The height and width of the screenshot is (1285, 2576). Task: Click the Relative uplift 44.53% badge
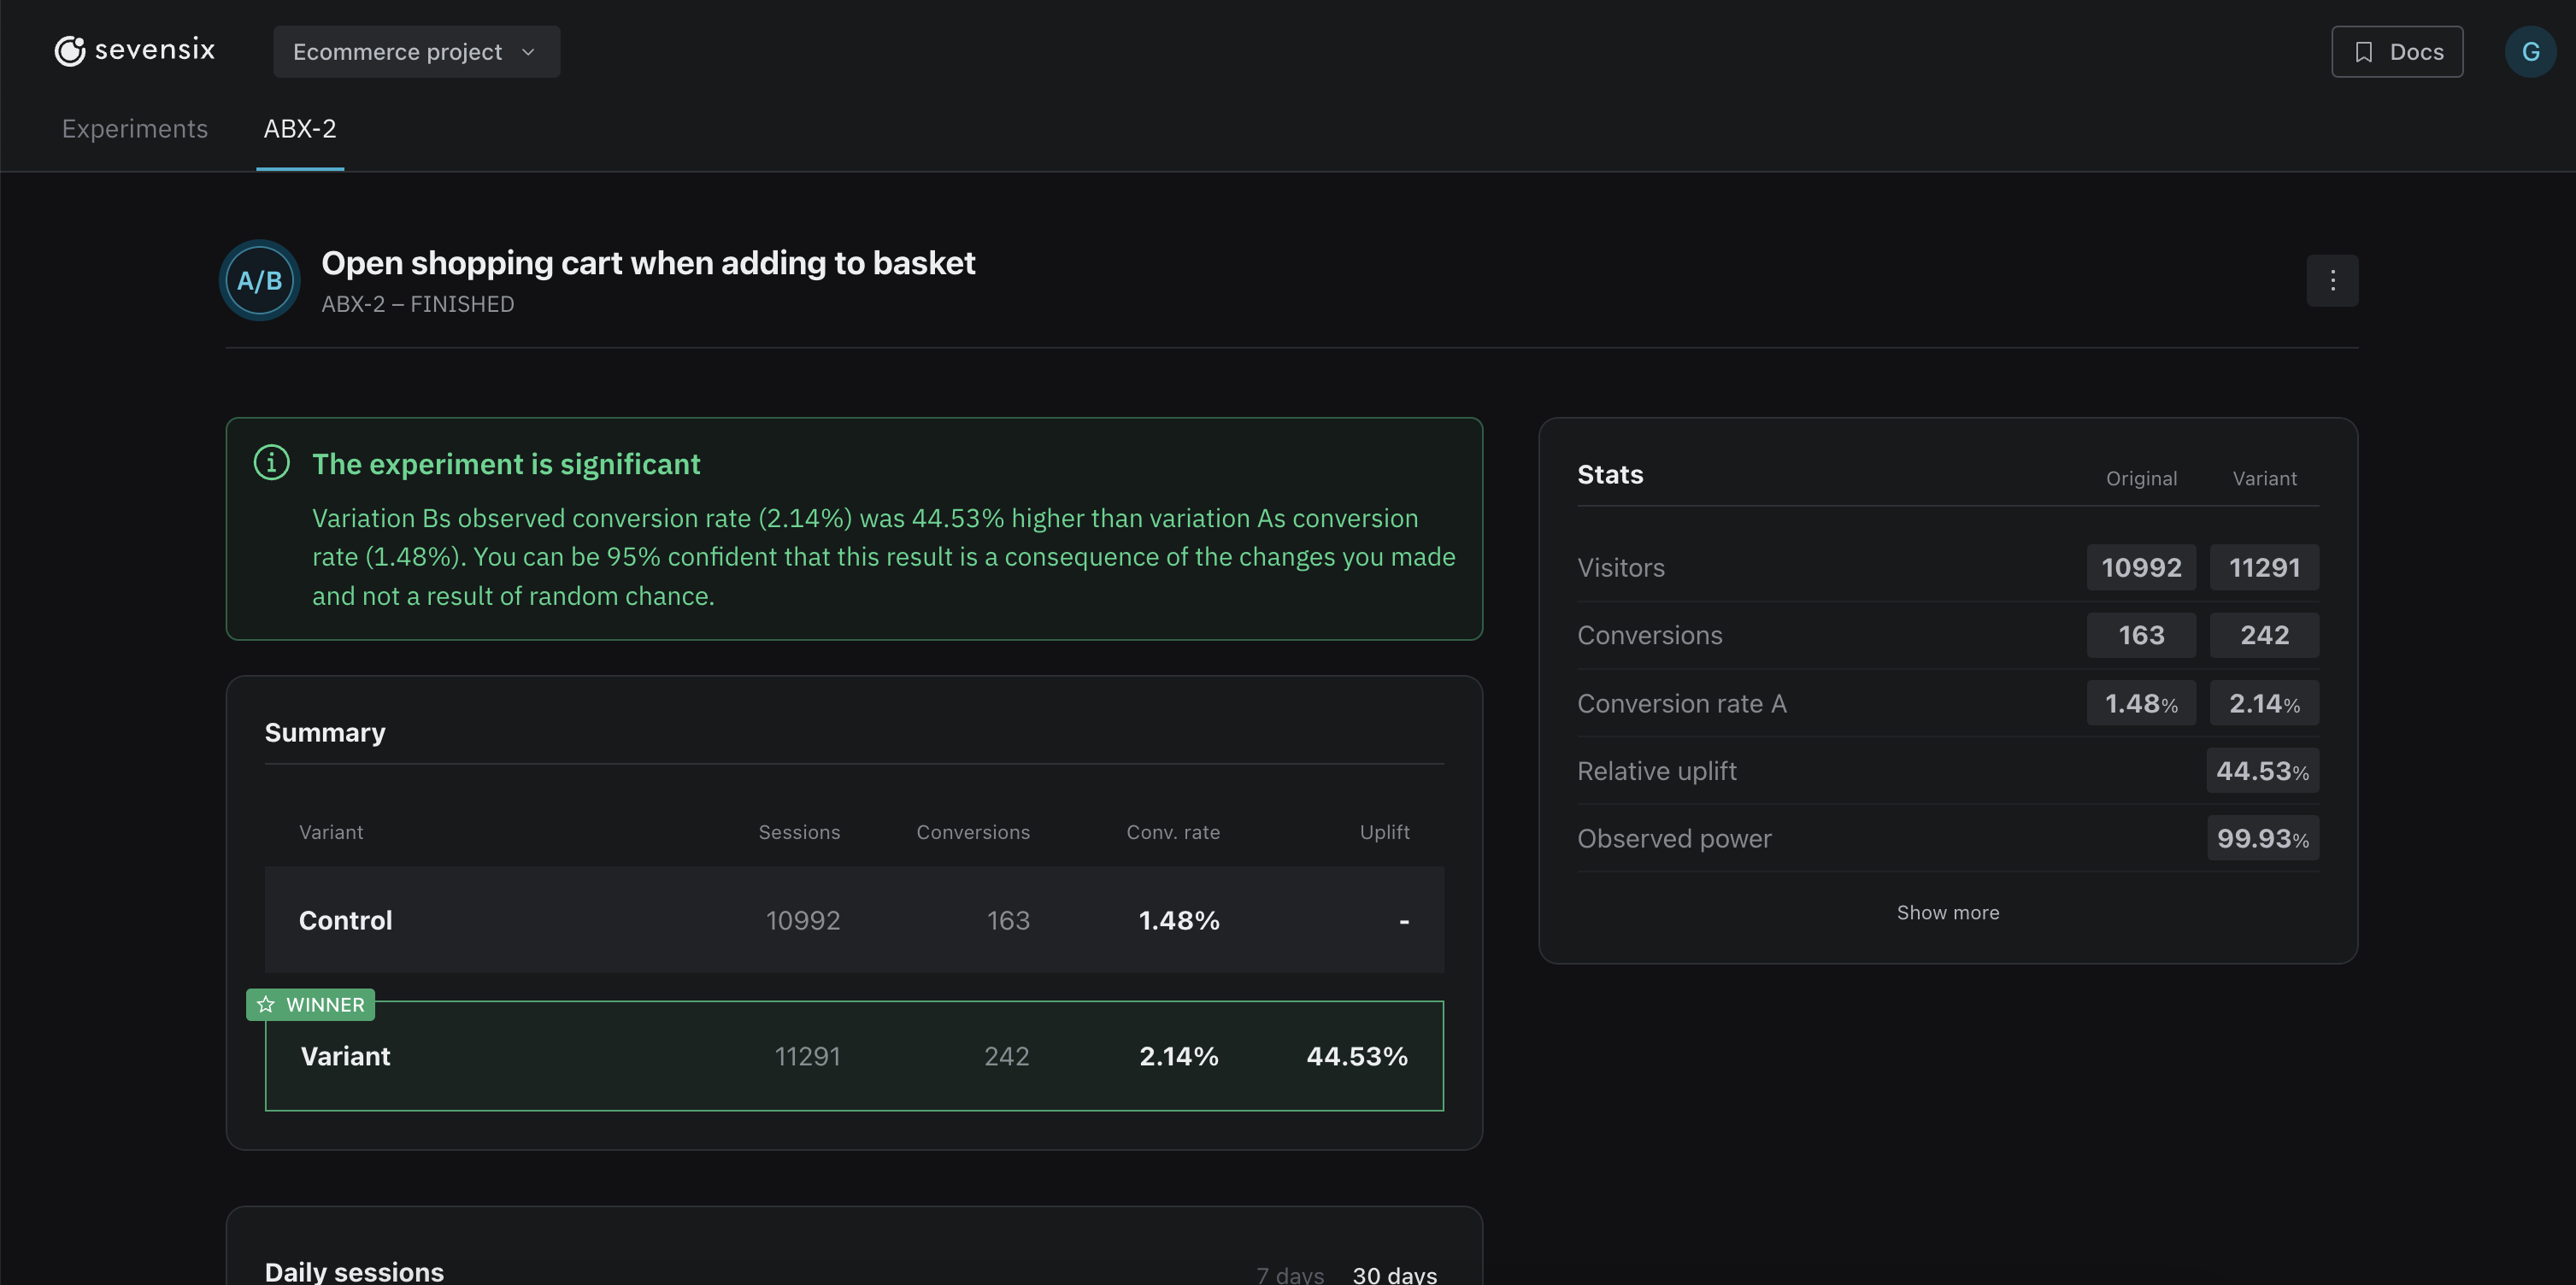(x=2262, y=771)
